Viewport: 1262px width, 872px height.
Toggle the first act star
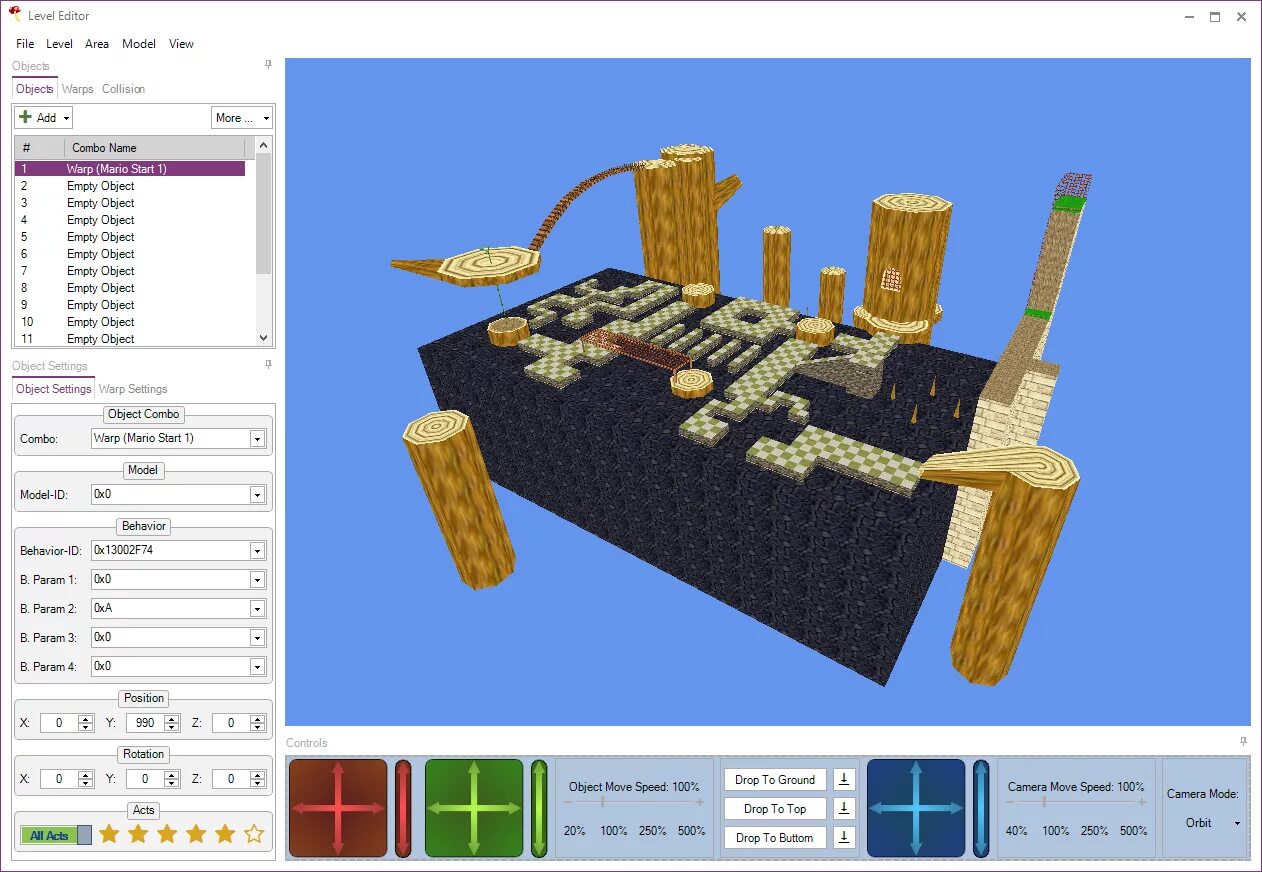point(109,833)
